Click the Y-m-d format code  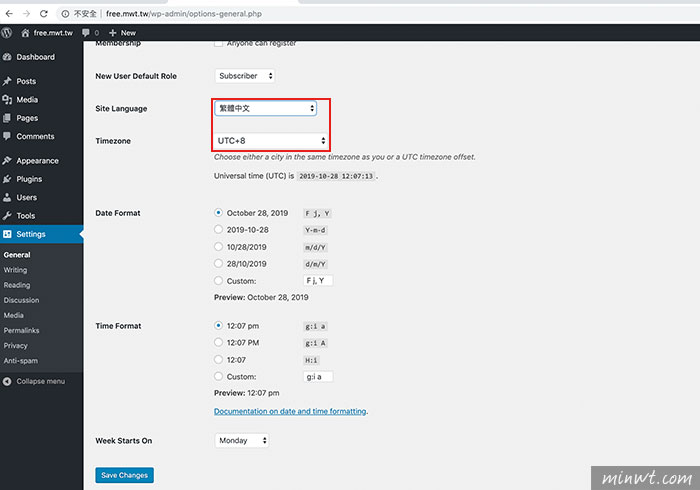pyautogui.click(x=315, y=230)
